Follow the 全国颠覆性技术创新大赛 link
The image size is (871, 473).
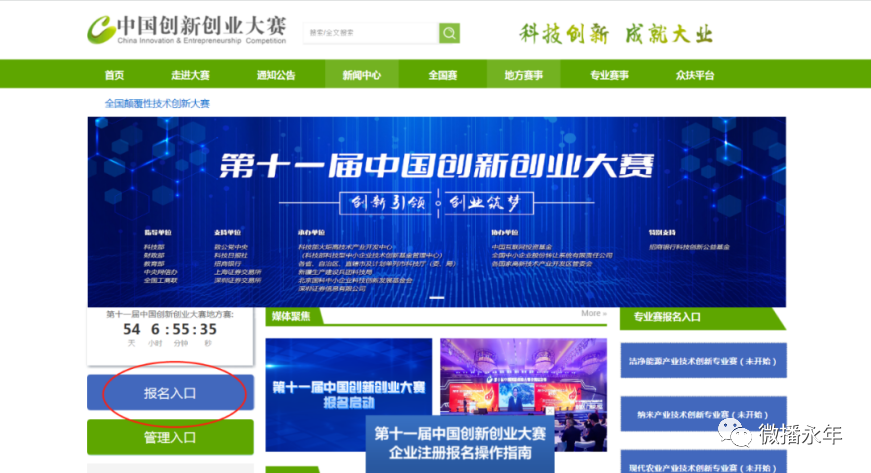coord(157,103)
